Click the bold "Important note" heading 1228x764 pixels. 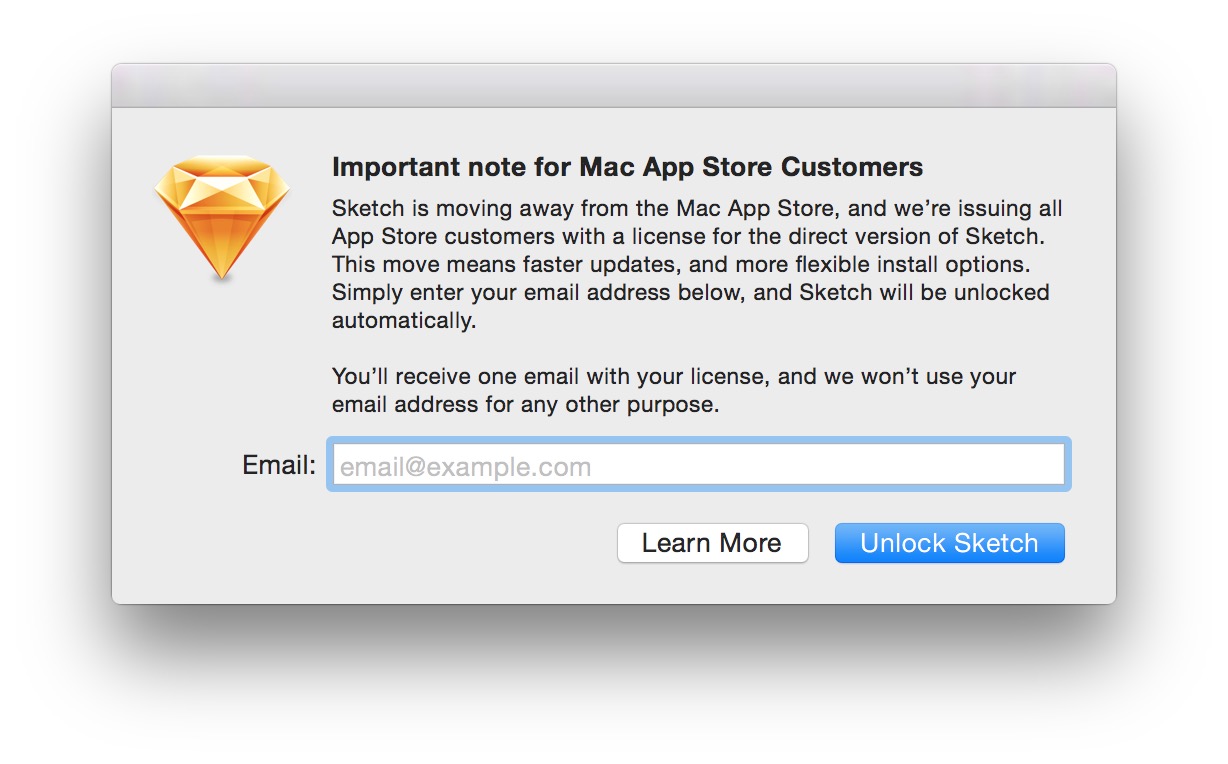click(626, 167)
